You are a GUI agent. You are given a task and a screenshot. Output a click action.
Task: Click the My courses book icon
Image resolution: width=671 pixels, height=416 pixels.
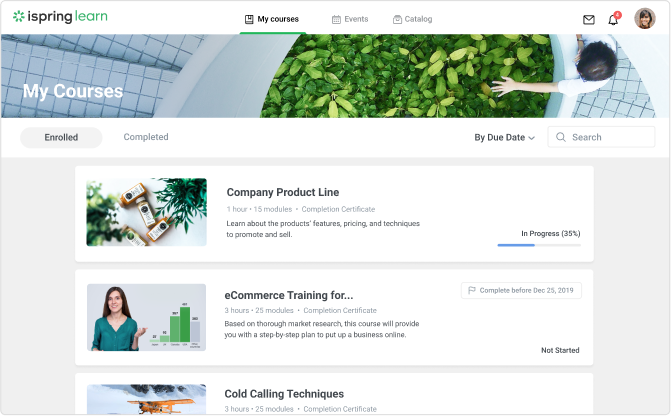click(x=249, y=19)
